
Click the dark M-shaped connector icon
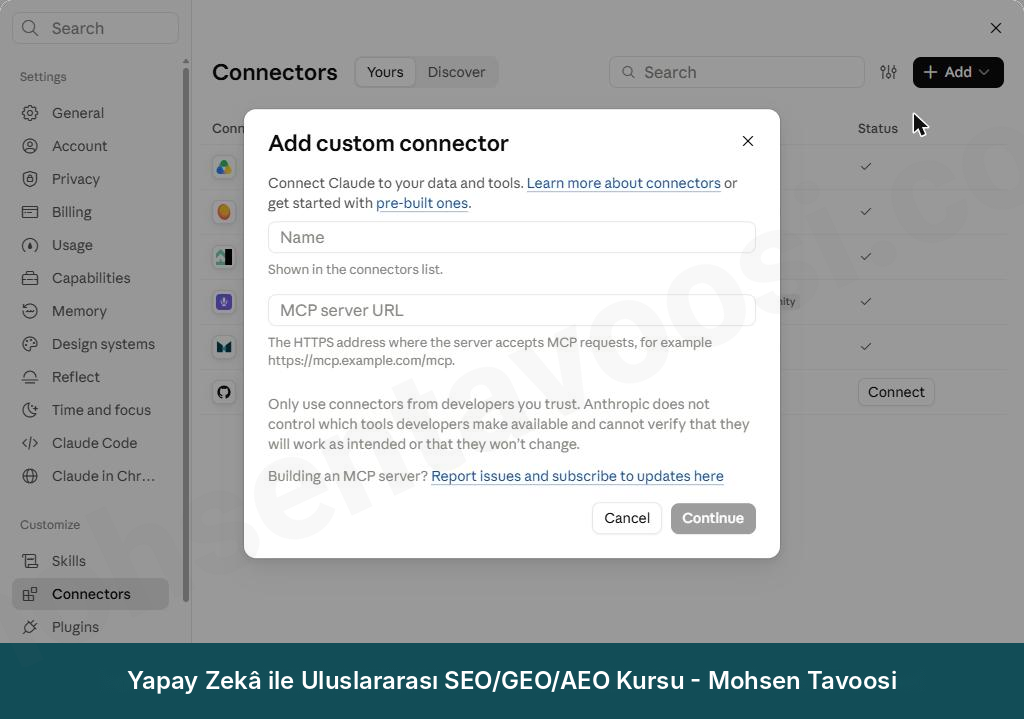tap(224, 347)
